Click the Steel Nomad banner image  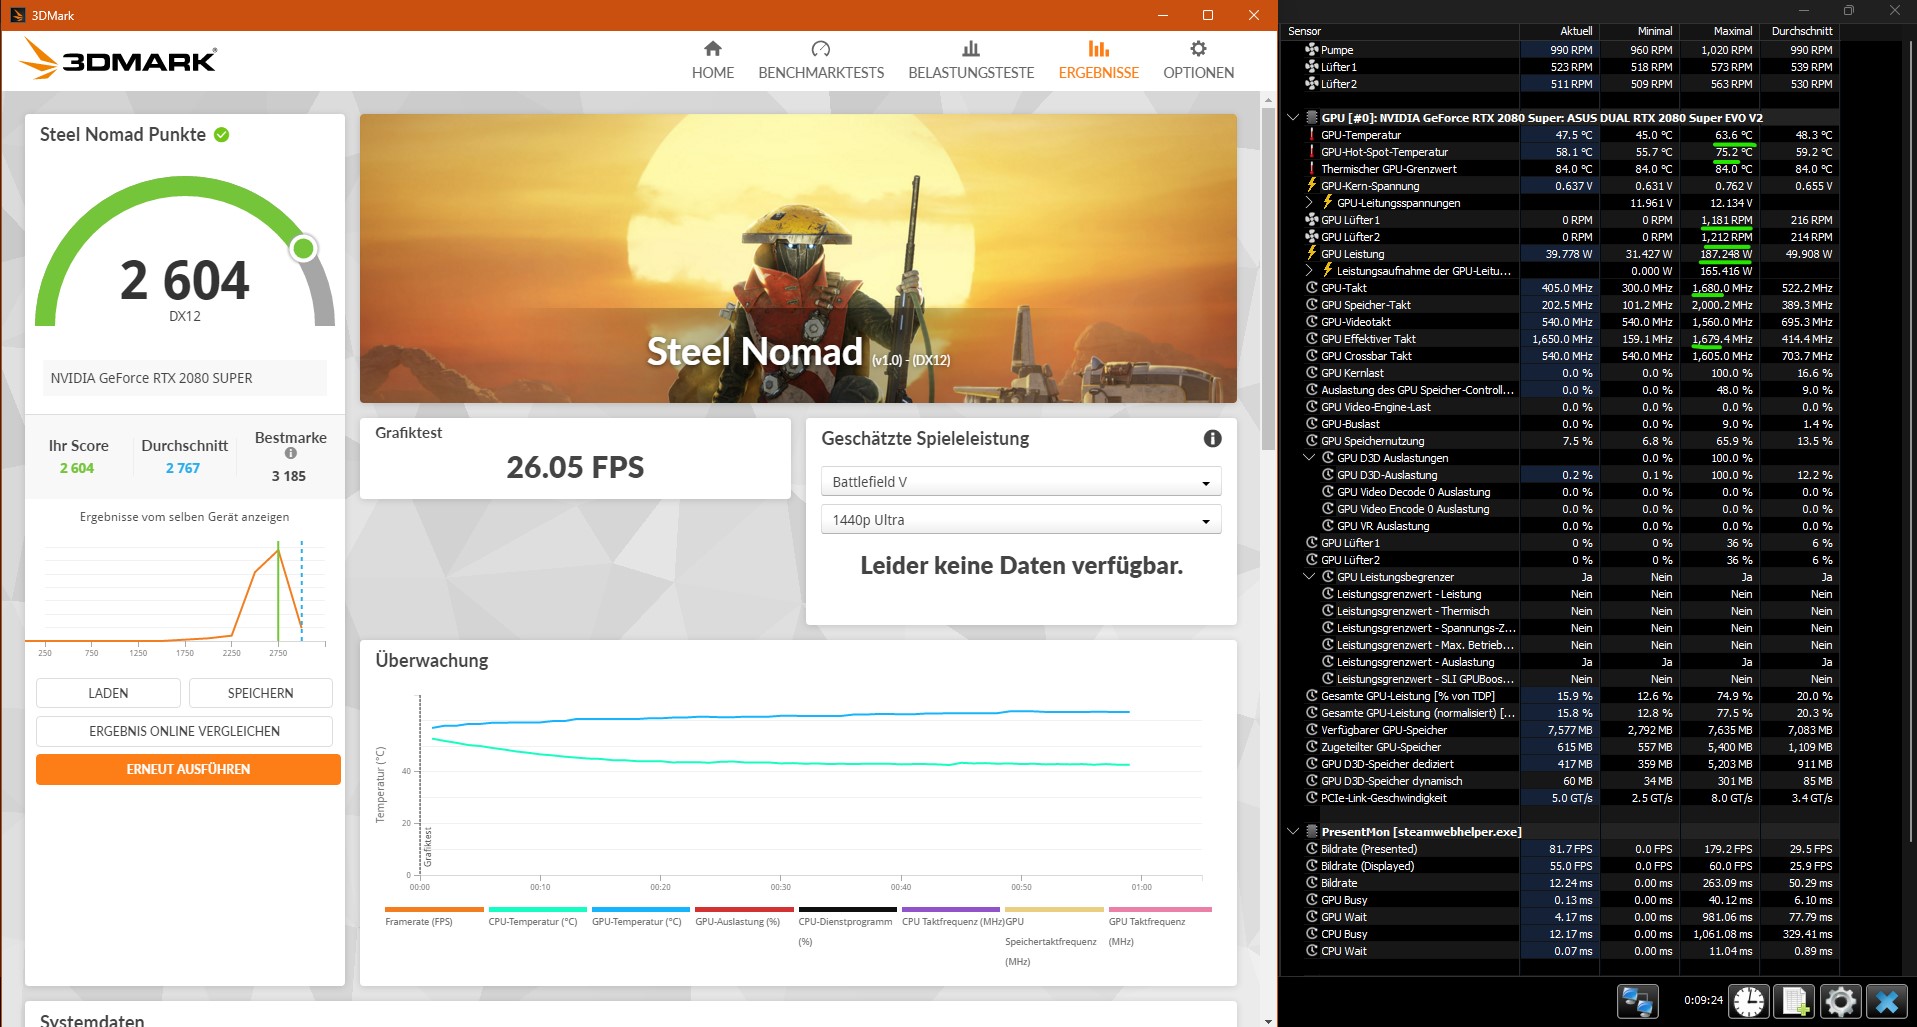pyautogui.click(x=798, y=258)
